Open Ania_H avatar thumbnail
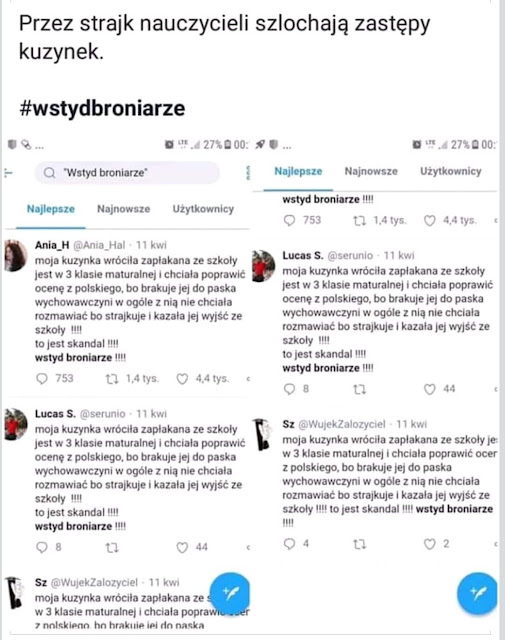Screen dimensions: 505x640 click(16, 256)
